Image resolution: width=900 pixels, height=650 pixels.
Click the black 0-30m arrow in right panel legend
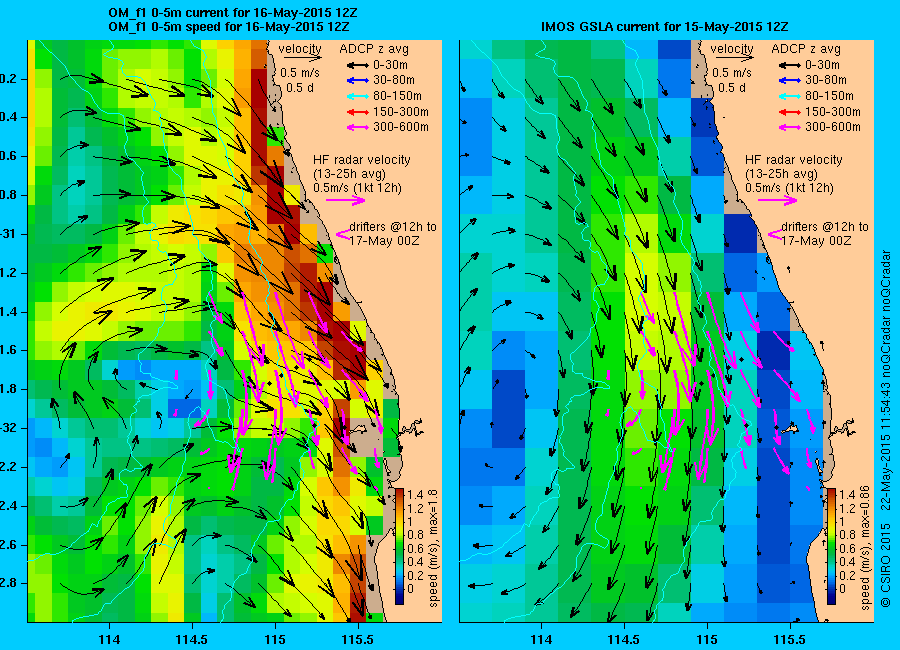click(x=789, y=65)
